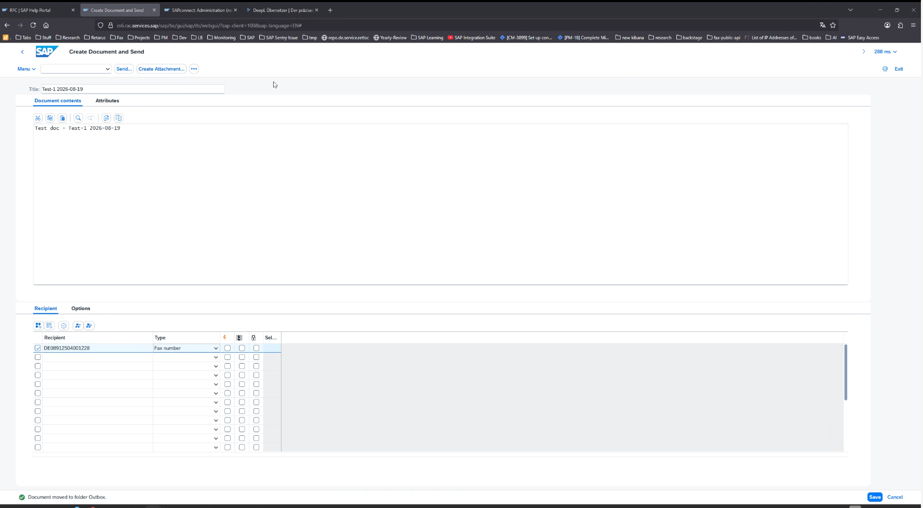Open a new browser tab with the plus
The width and height of the screenshot is (923, 508).
tap(330, 10)
